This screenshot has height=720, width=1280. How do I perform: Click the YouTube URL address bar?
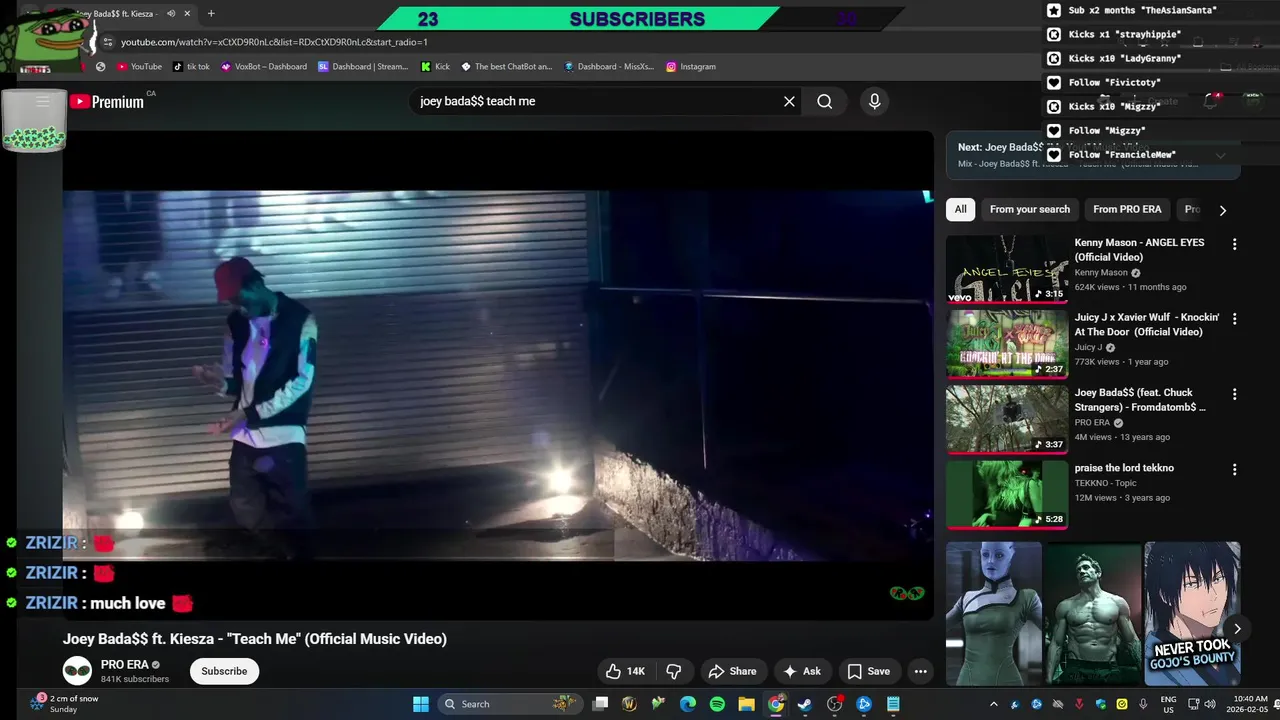274,42
